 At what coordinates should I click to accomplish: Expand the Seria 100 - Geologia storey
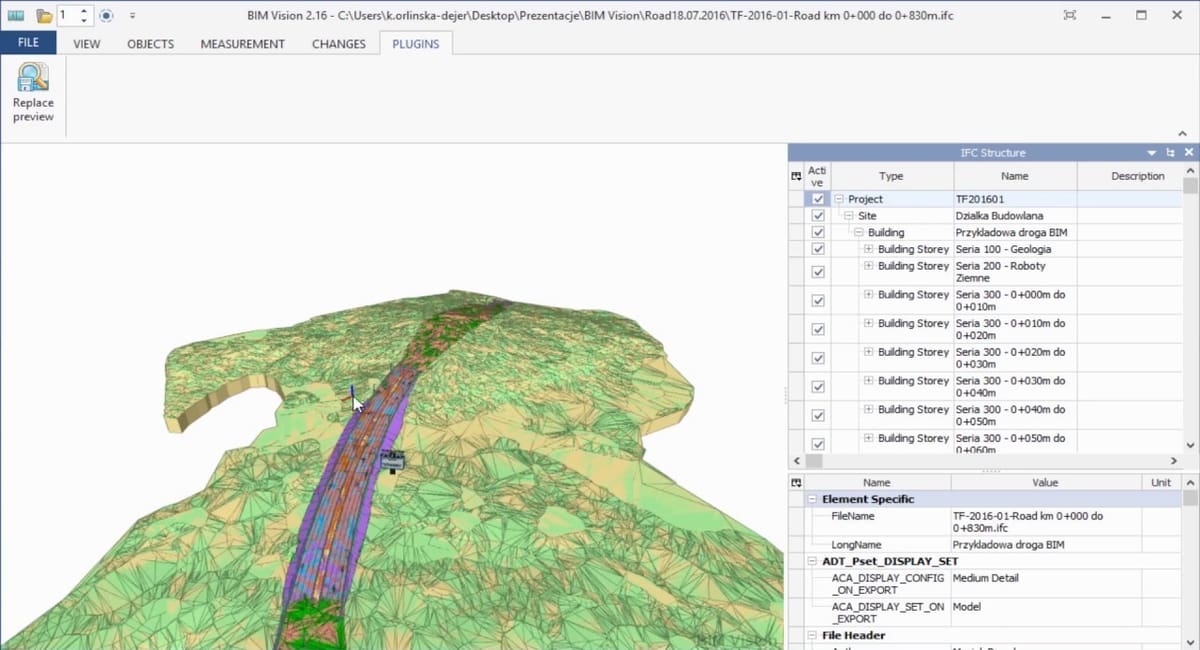(x=869, y=249)
